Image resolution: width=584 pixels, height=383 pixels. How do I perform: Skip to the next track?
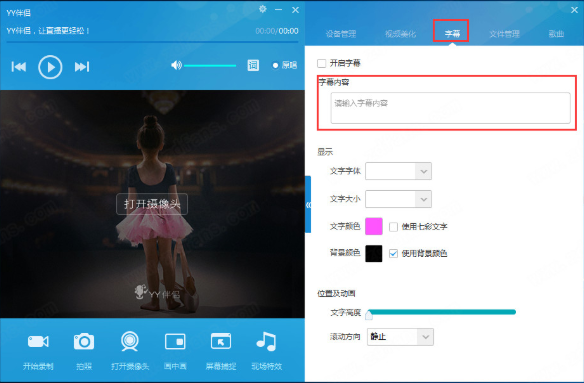(x=82, y=67)
